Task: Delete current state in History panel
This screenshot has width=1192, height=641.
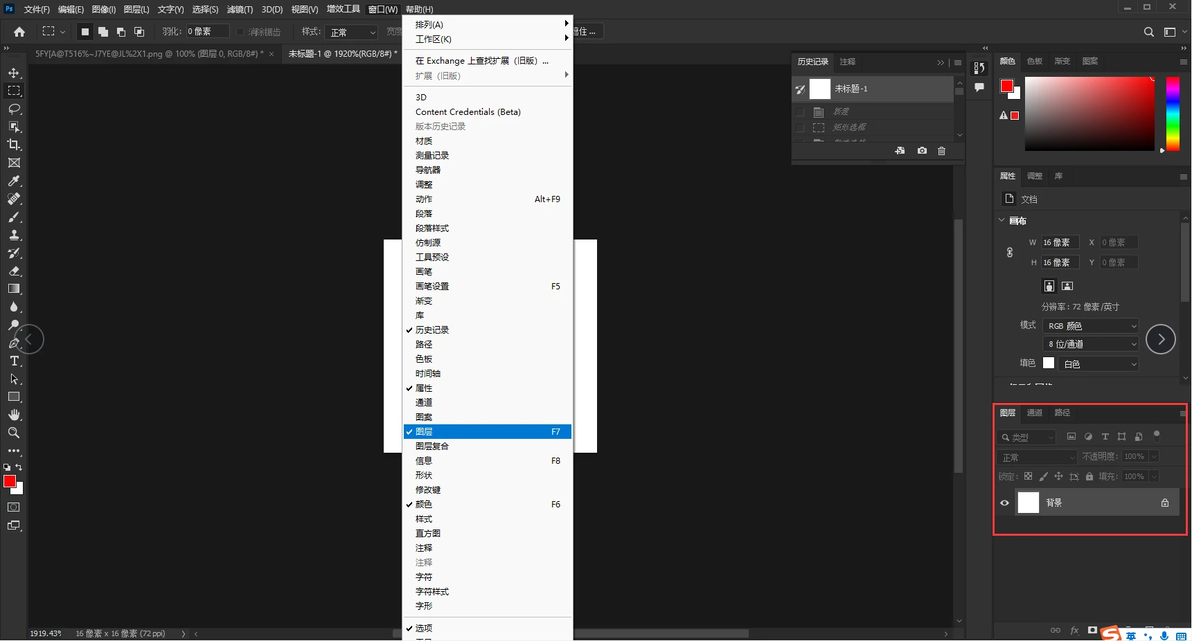Action: coord(941,151)
